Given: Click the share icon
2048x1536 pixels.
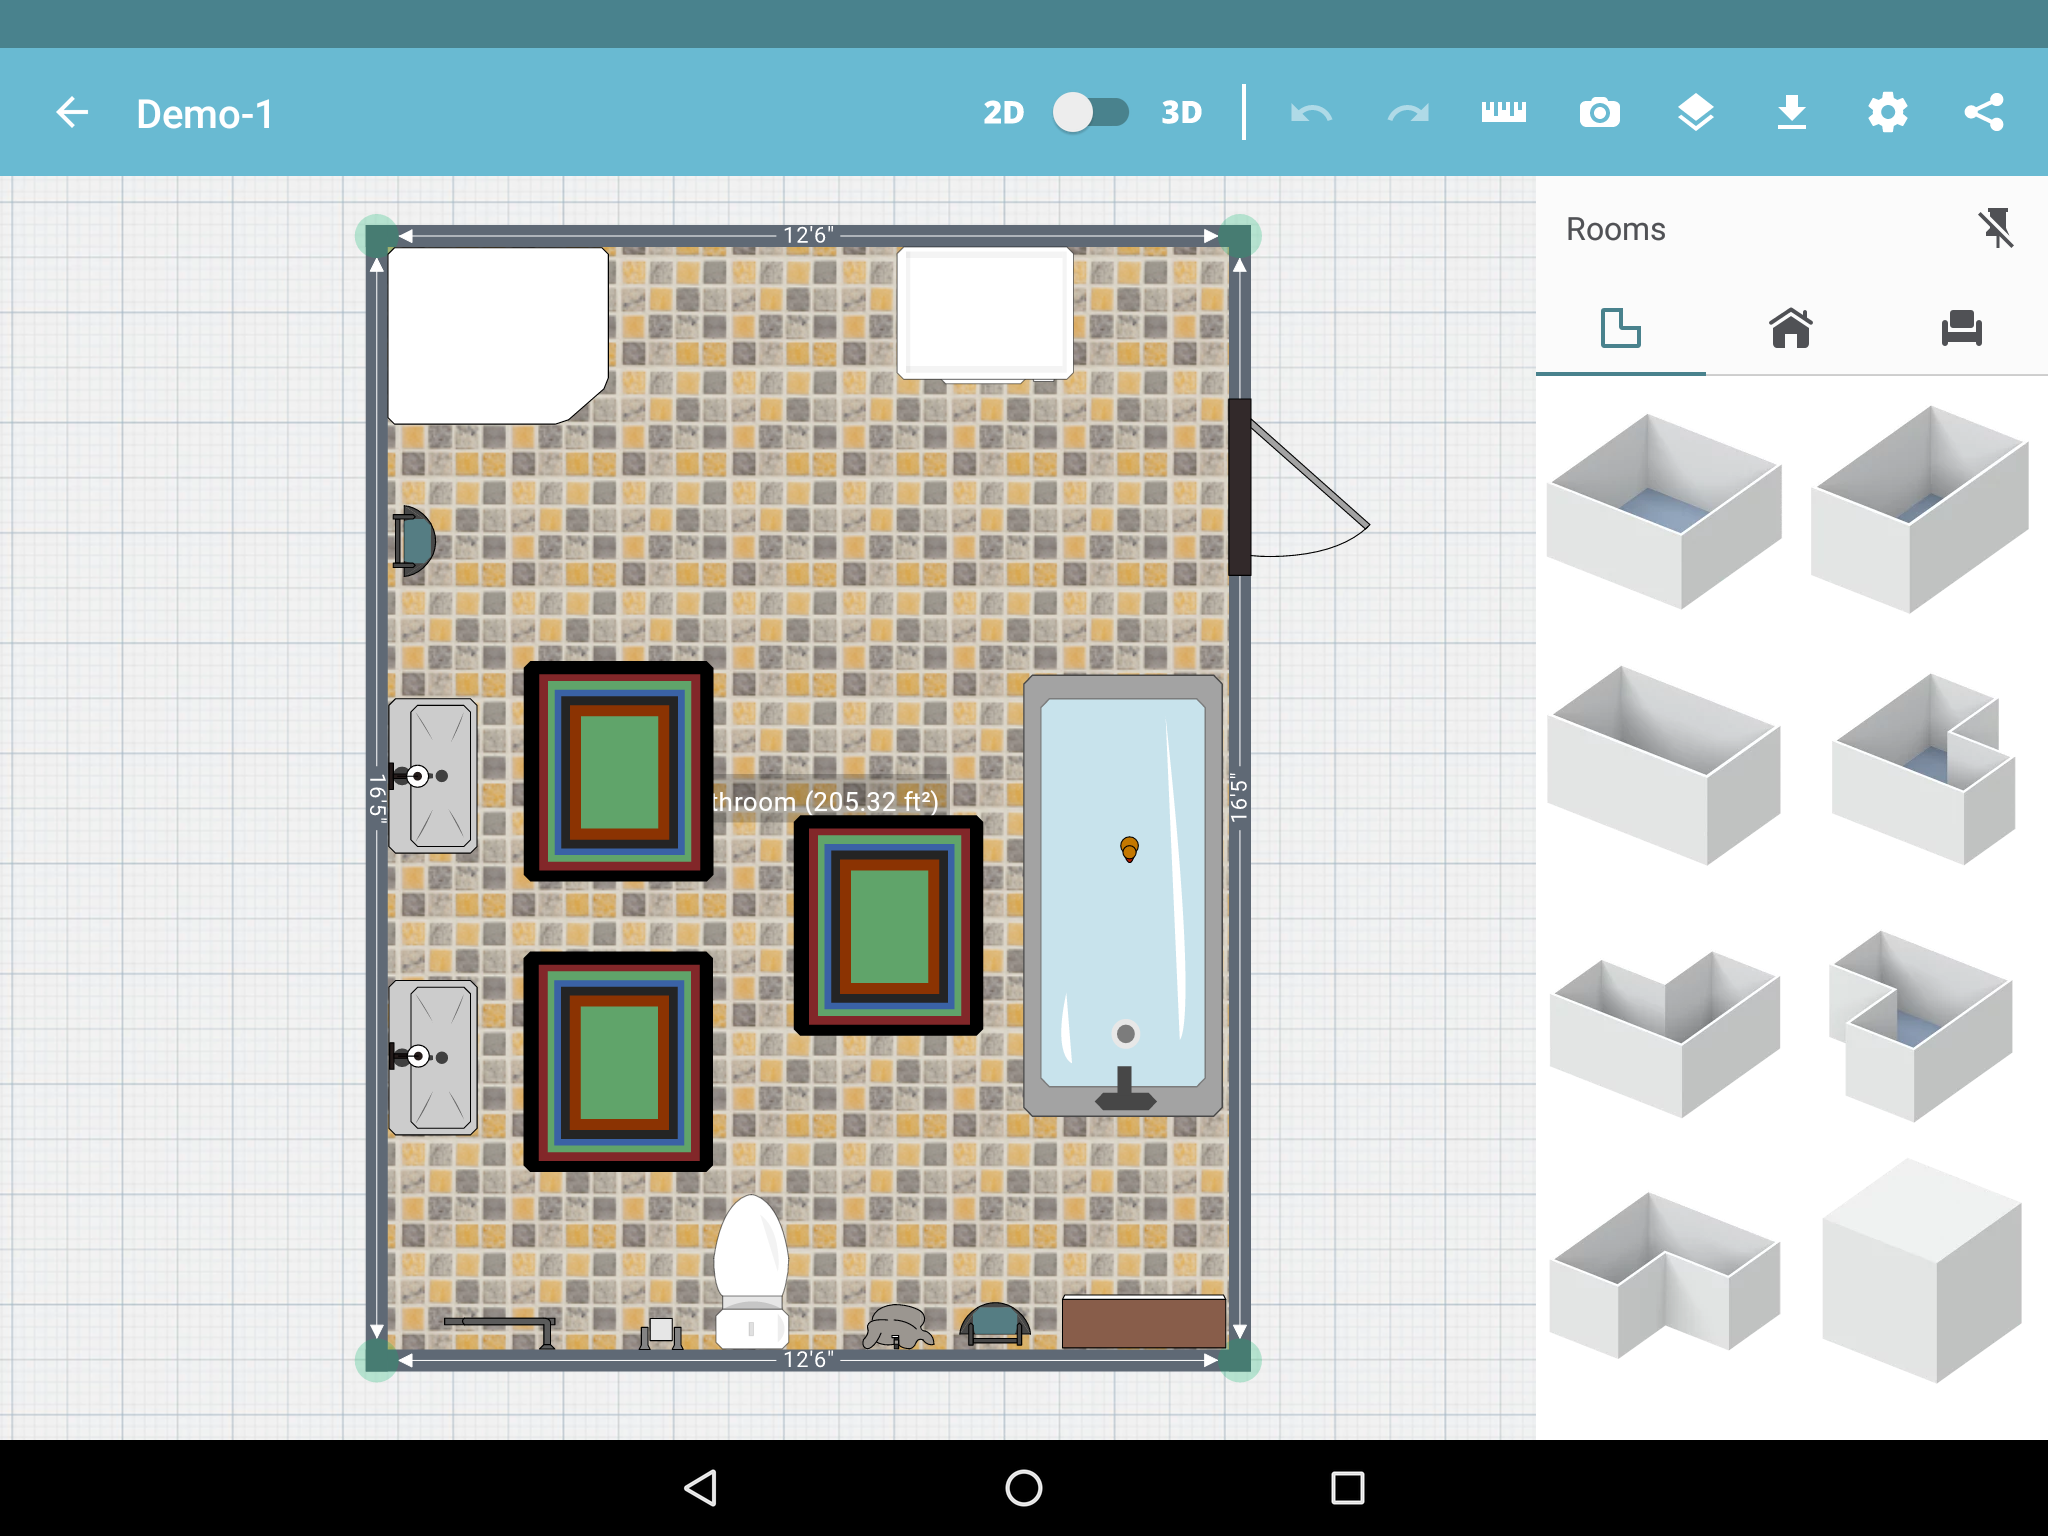Looking at the screenshot, I should tap(1983, 113).
